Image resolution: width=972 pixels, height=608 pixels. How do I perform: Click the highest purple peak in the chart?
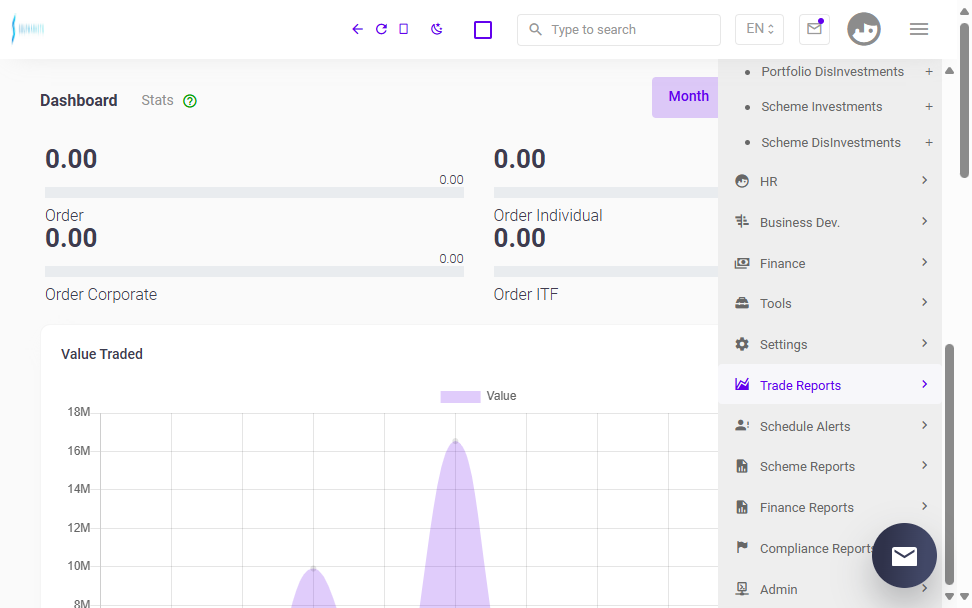456,441
